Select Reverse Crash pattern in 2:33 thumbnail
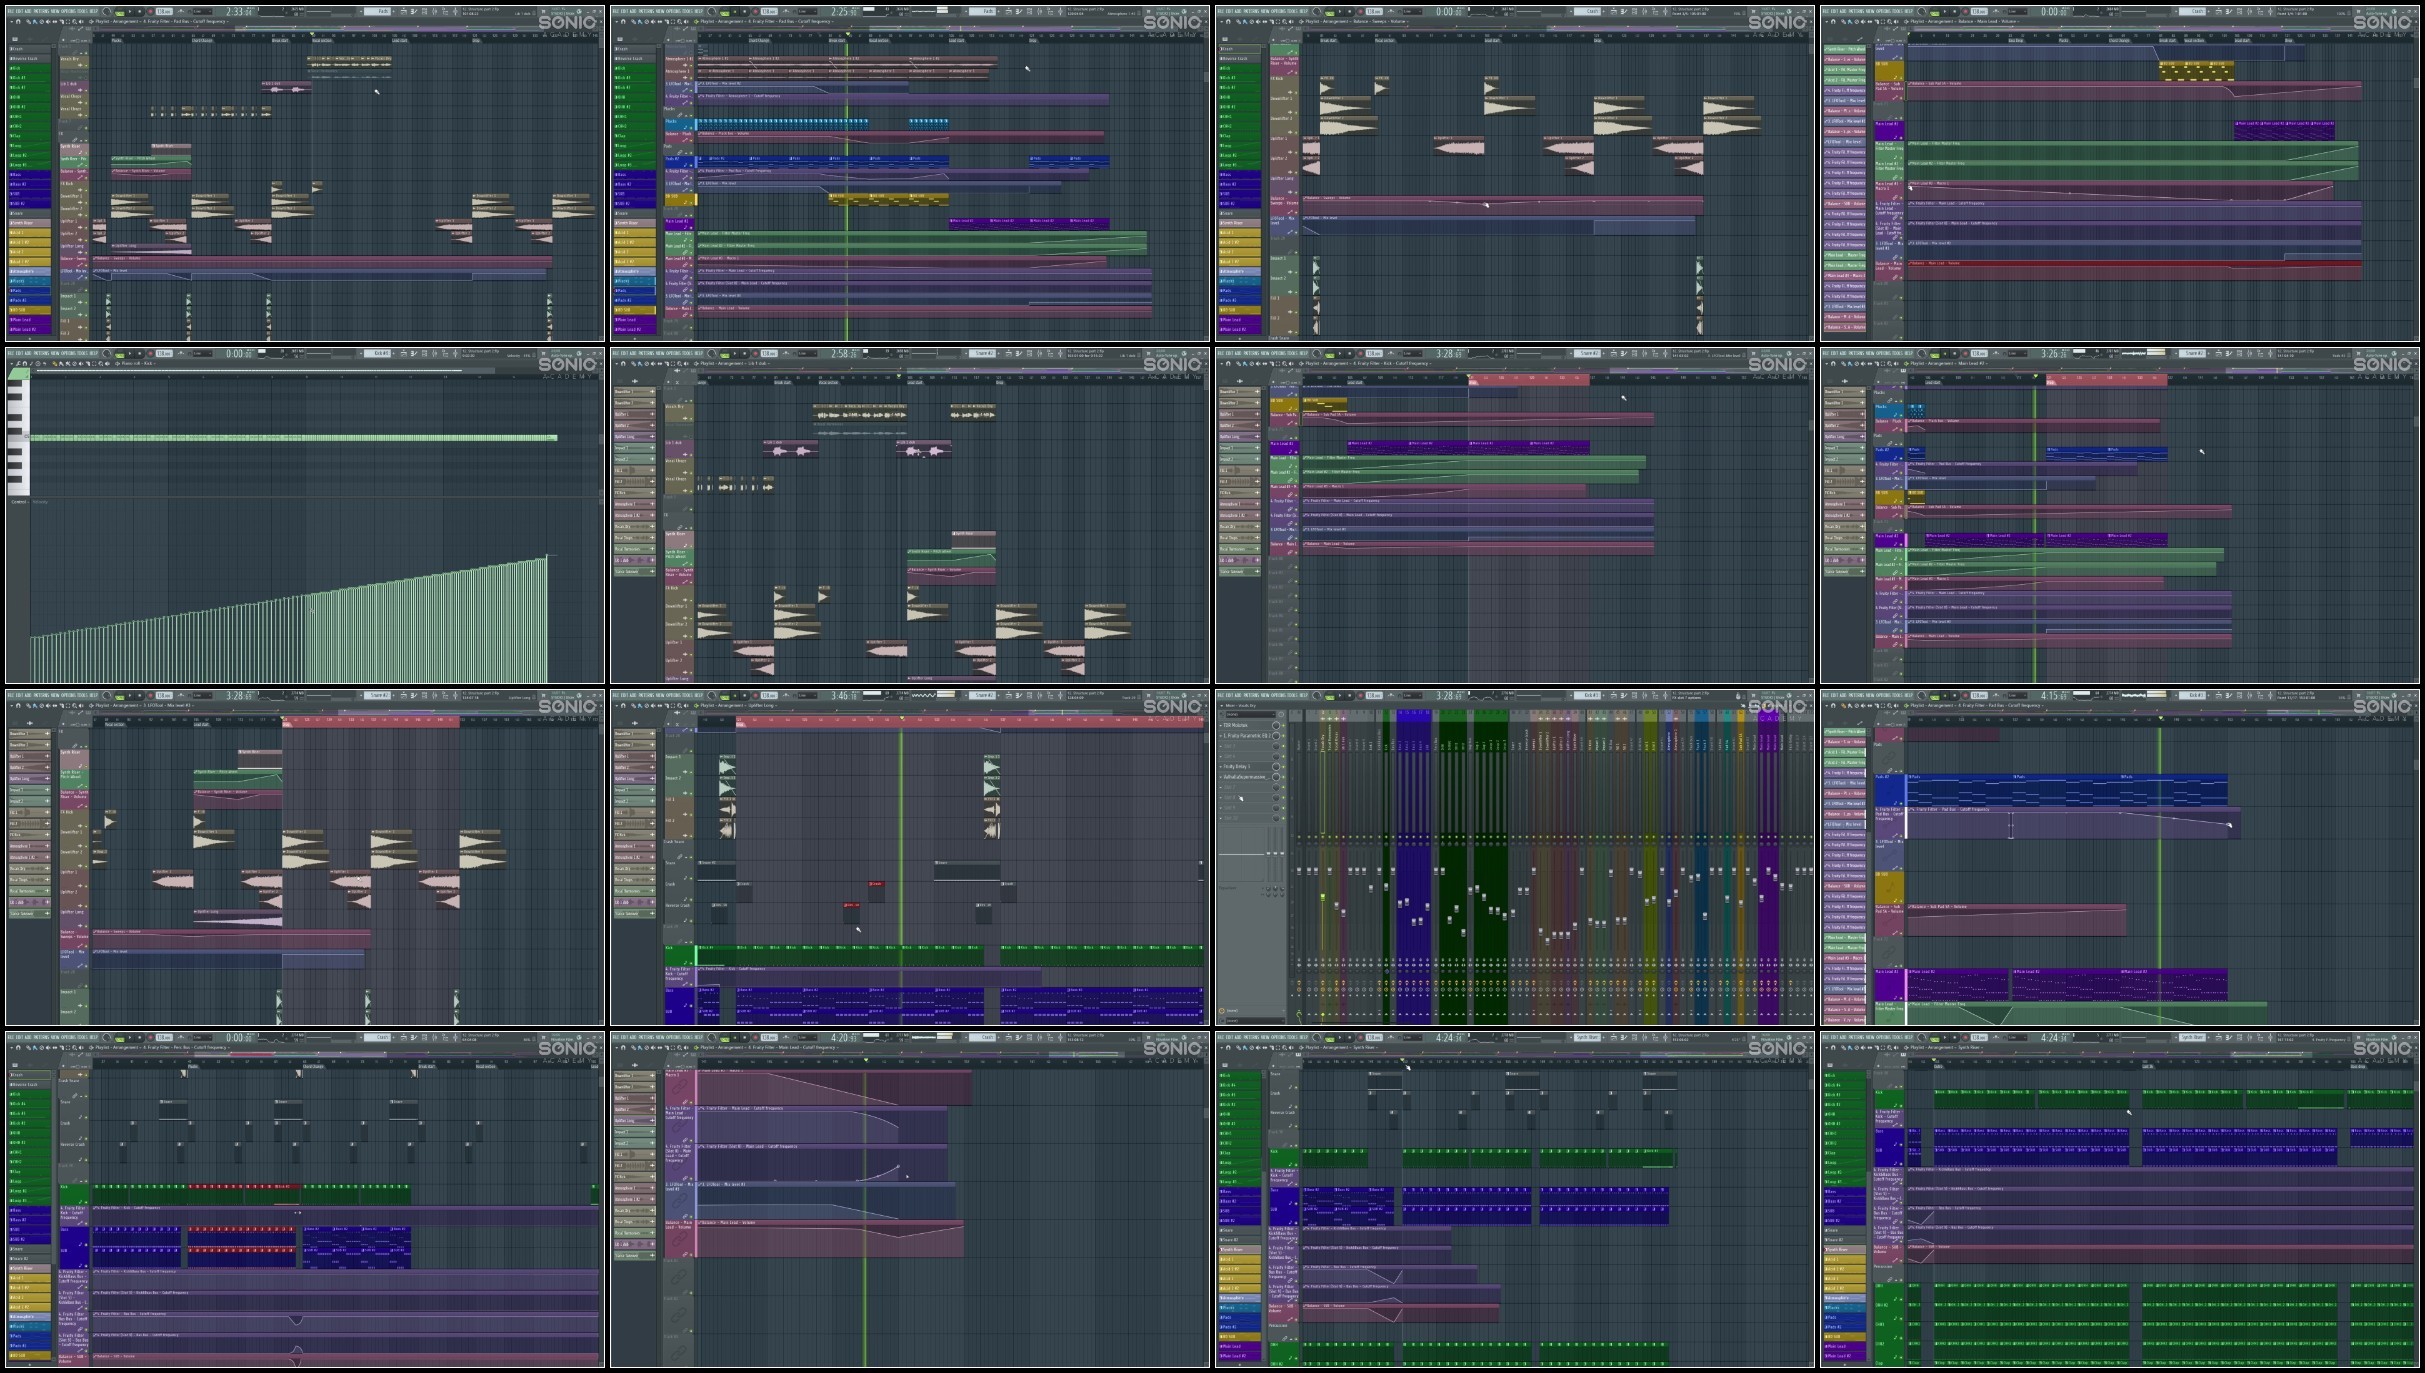Viewport: 2425px width, 1373px height. pyautogui.click(x=30, y=58)
